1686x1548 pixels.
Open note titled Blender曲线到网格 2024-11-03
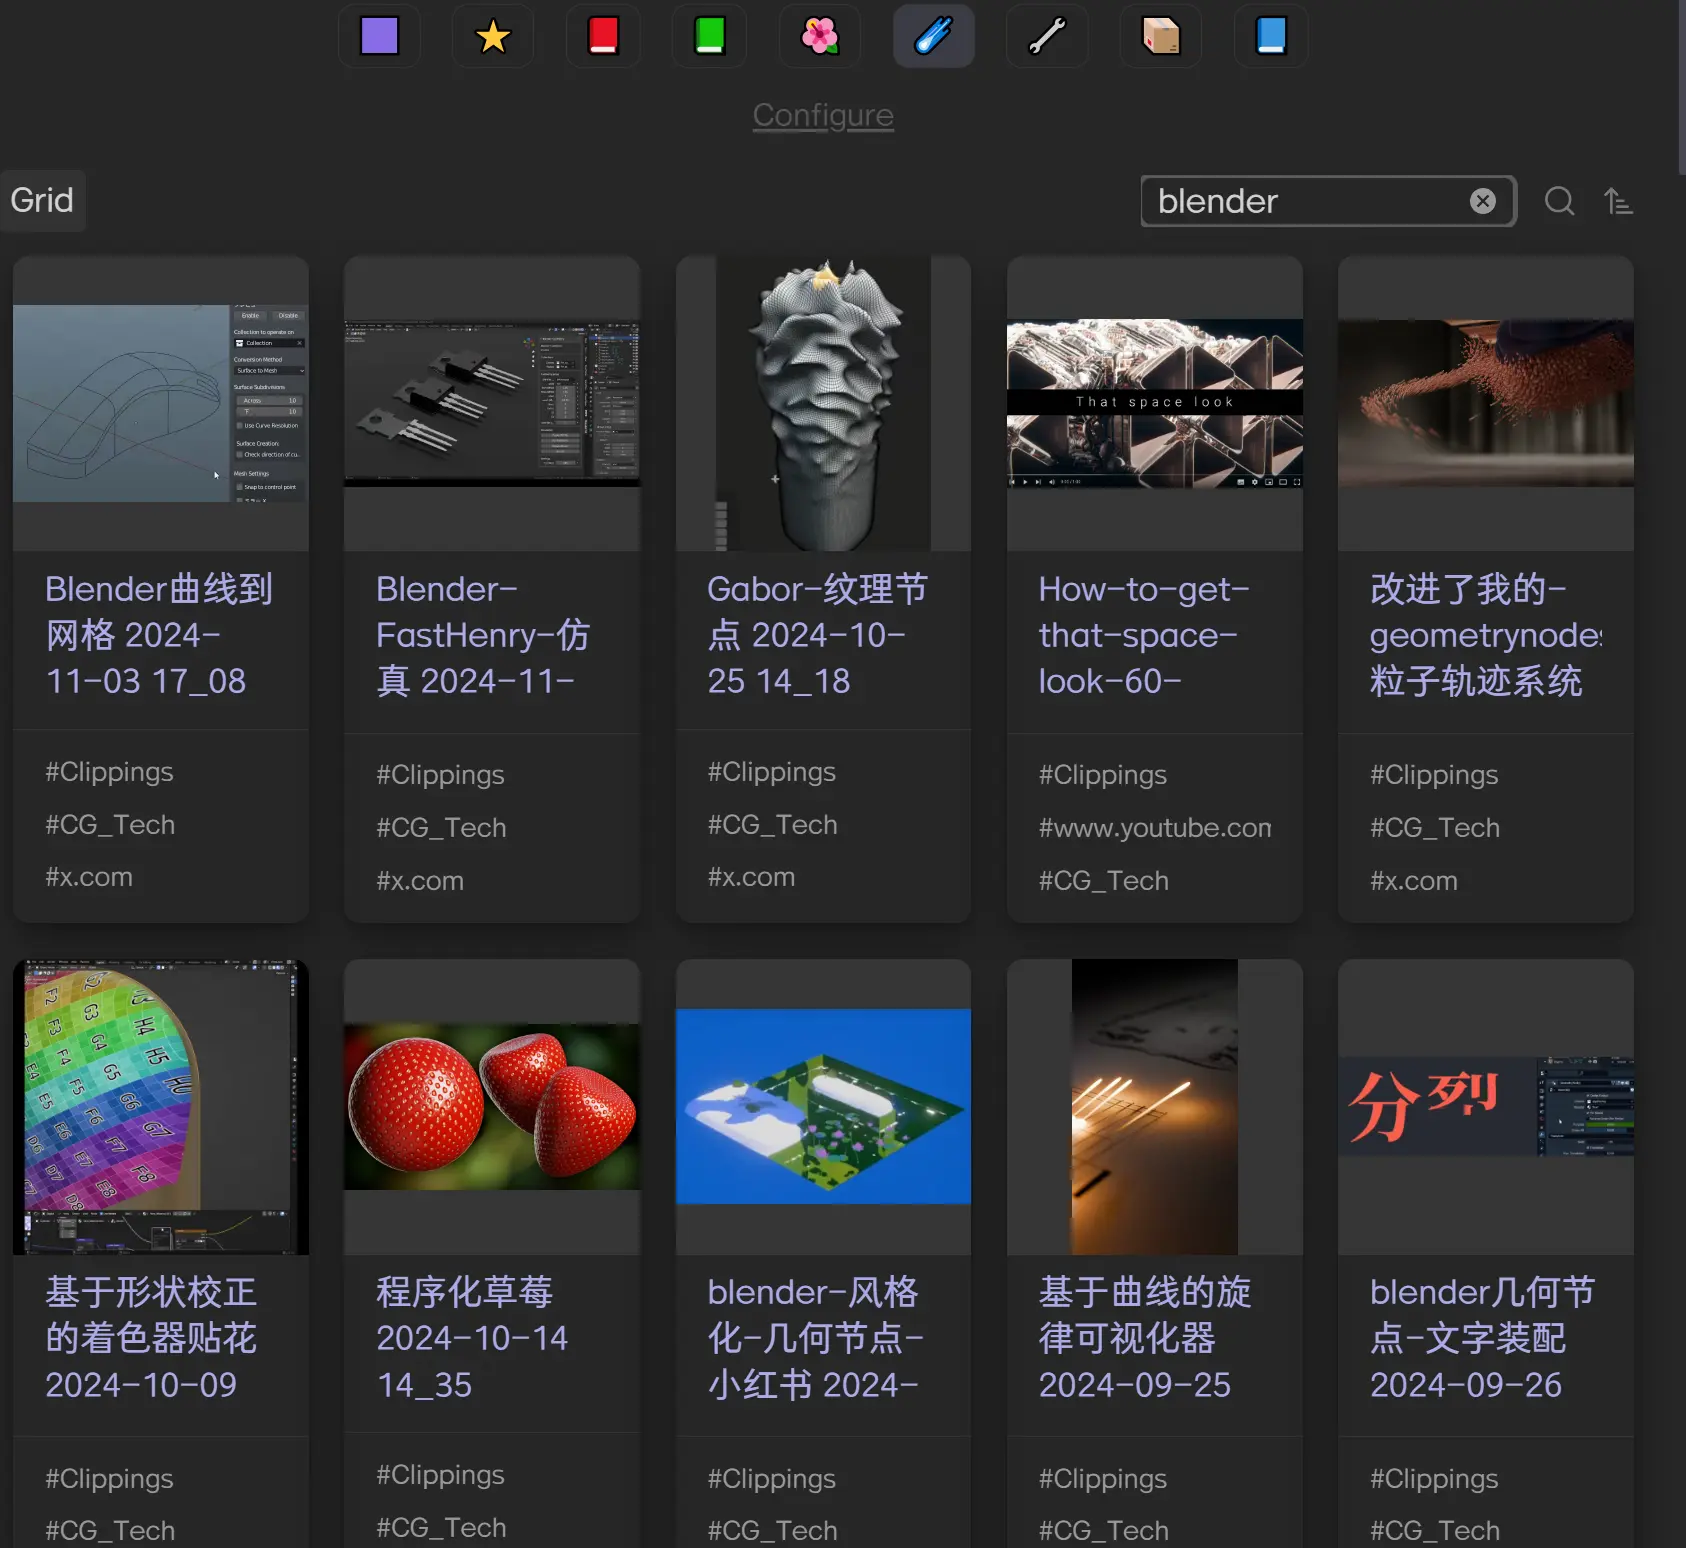[159, 635]
